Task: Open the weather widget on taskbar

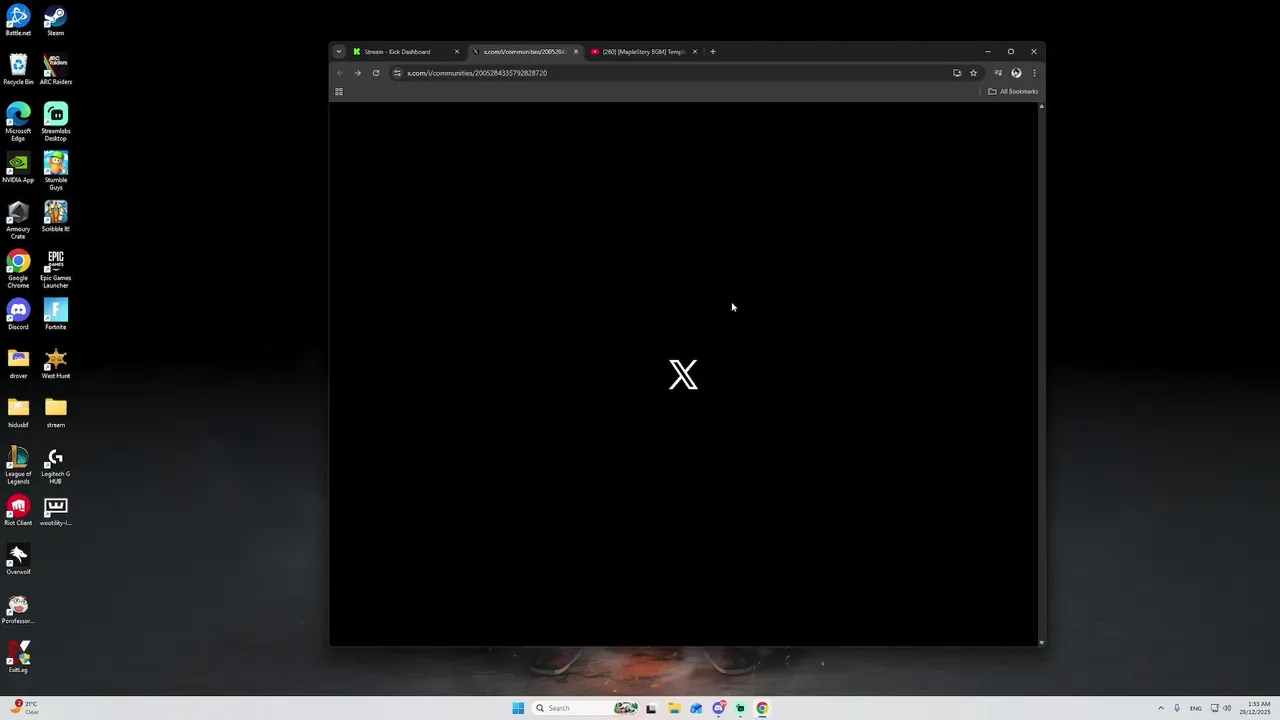Action: (26, 708)
